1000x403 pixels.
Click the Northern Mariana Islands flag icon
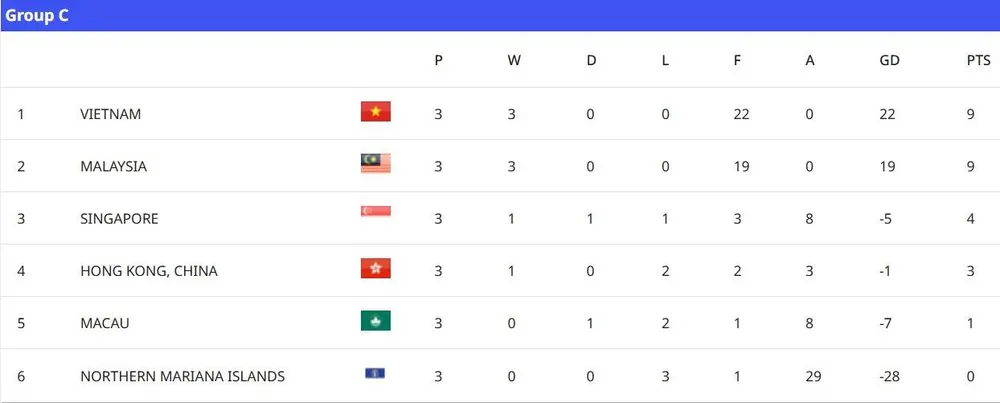pyautogui.click(x=376, y=374)
